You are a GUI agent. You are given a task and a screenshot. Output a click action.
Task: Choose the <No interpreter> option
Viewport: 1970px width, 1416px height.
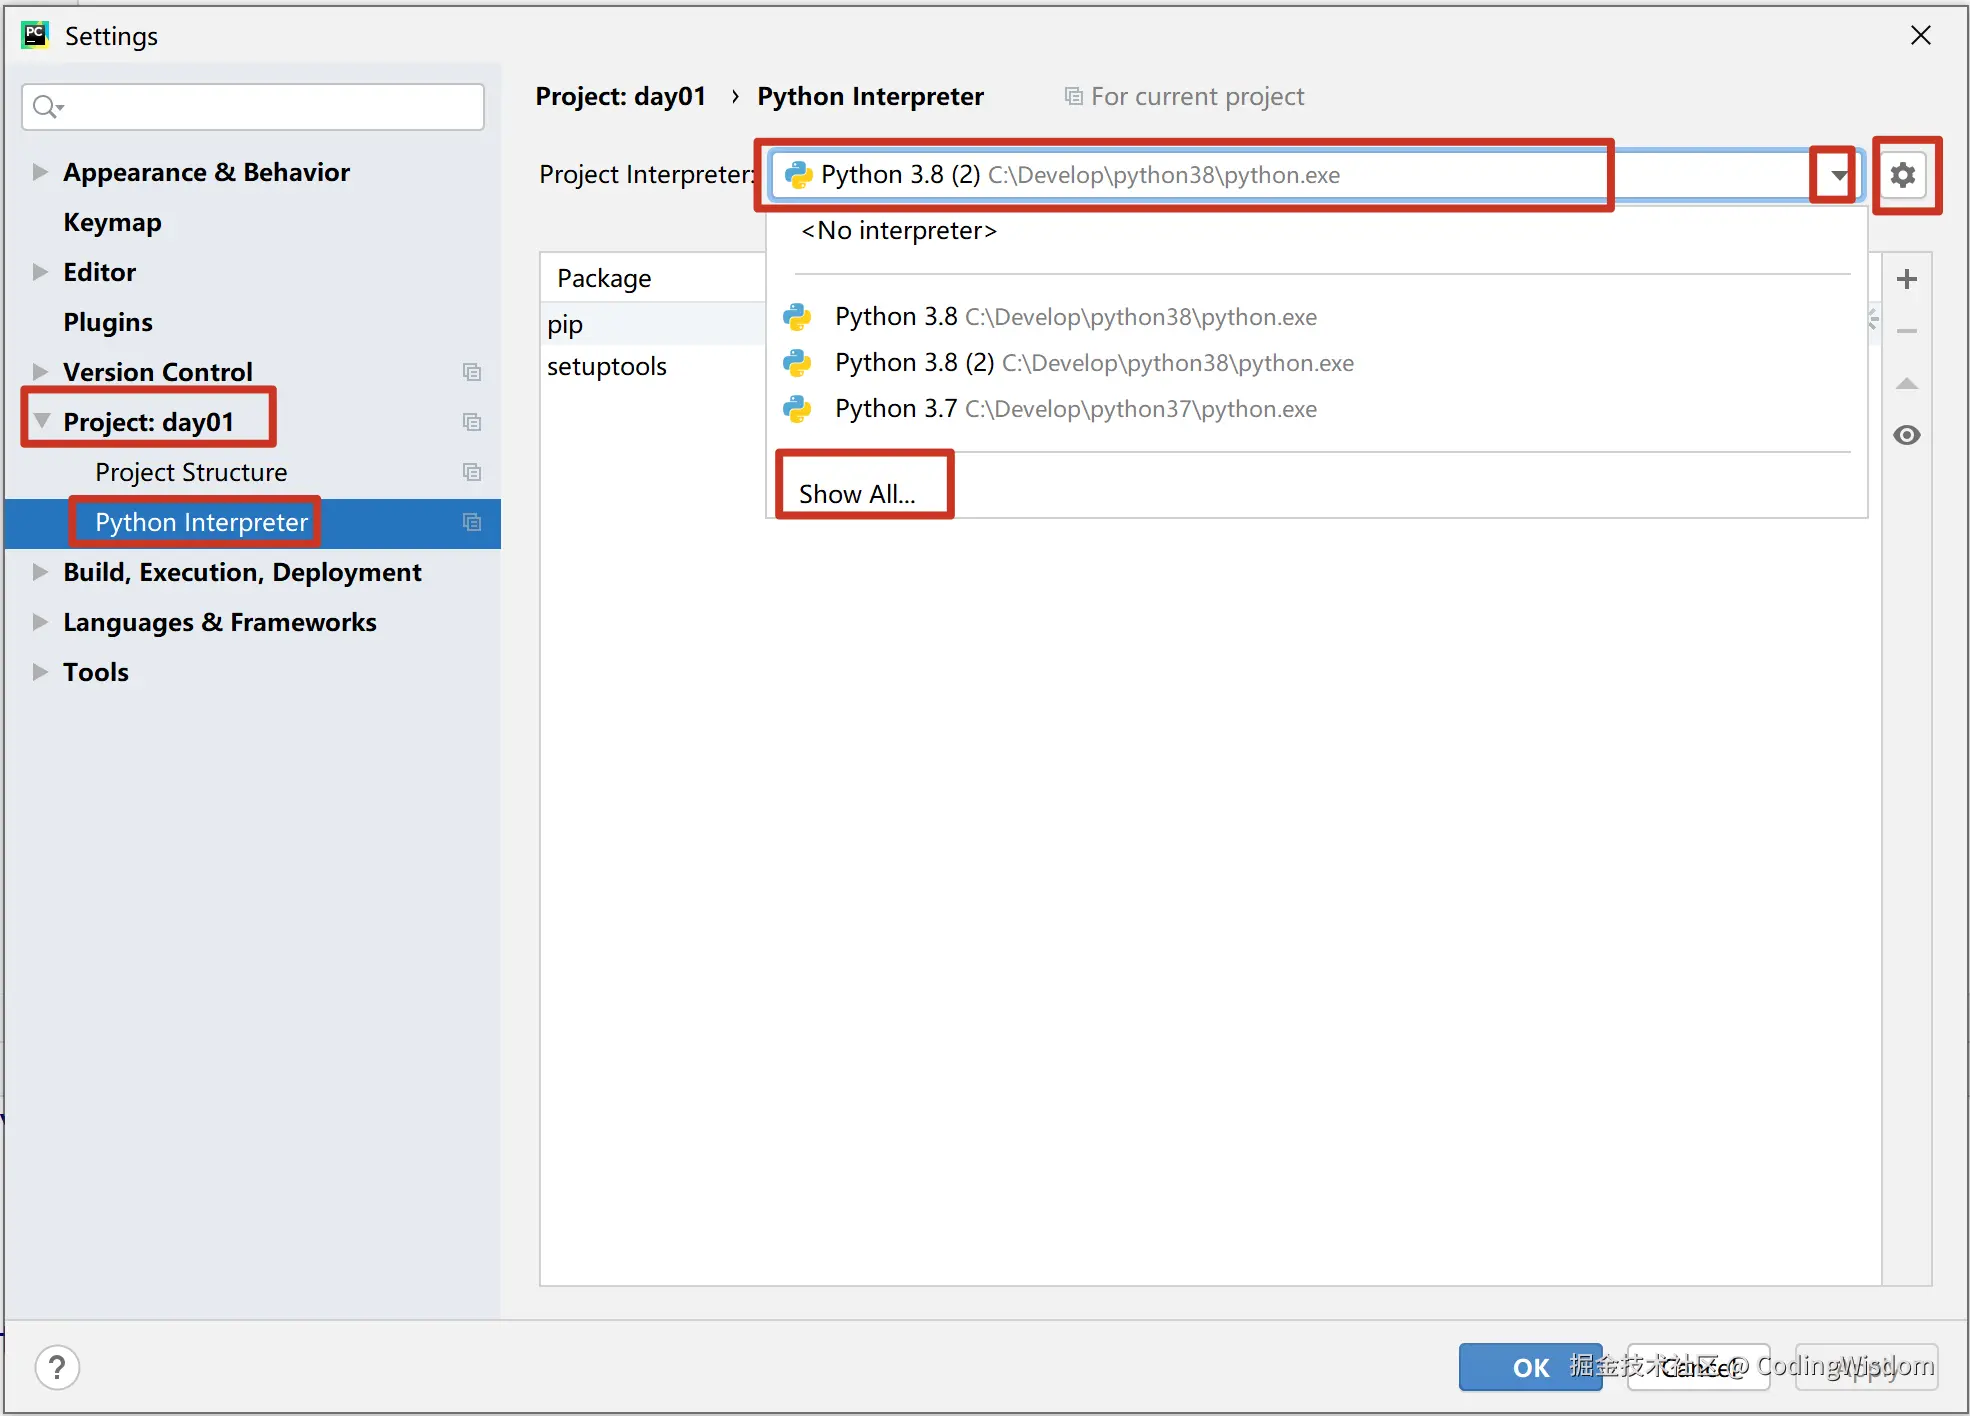coord(898,231)
